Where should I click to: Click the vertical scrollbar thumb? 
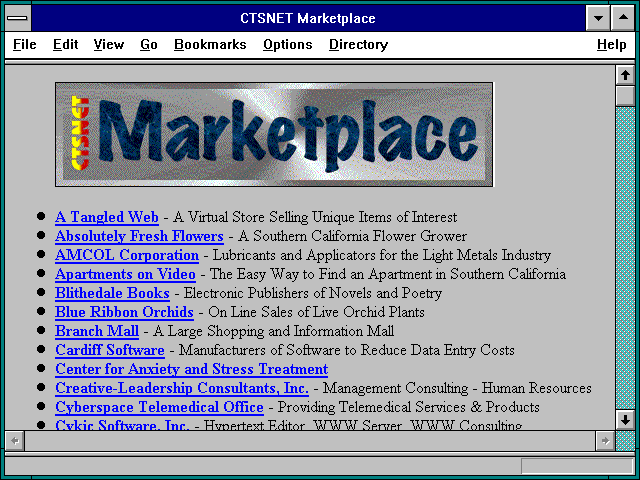pos(625,96)
